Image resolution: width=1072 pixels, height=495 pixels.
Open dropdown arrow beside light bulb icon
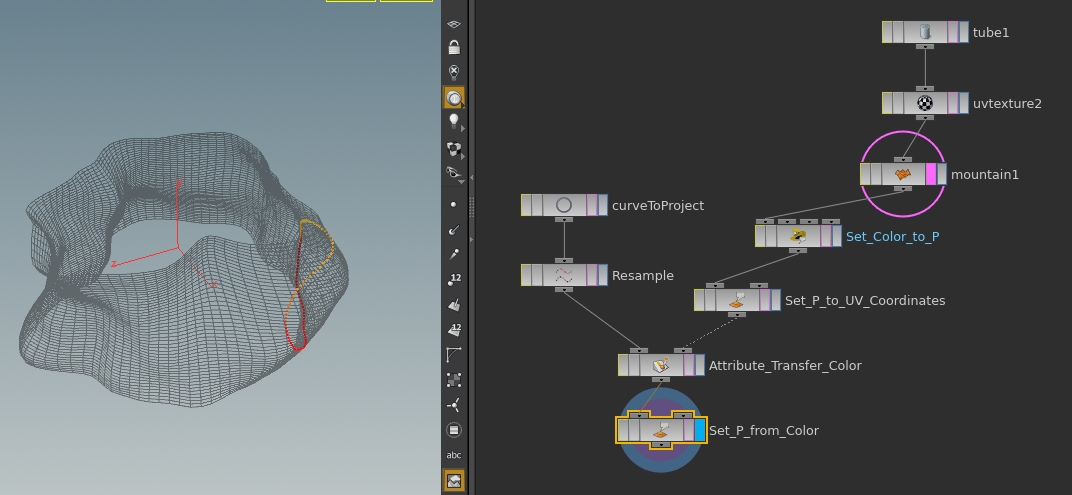tap(463, 128)
